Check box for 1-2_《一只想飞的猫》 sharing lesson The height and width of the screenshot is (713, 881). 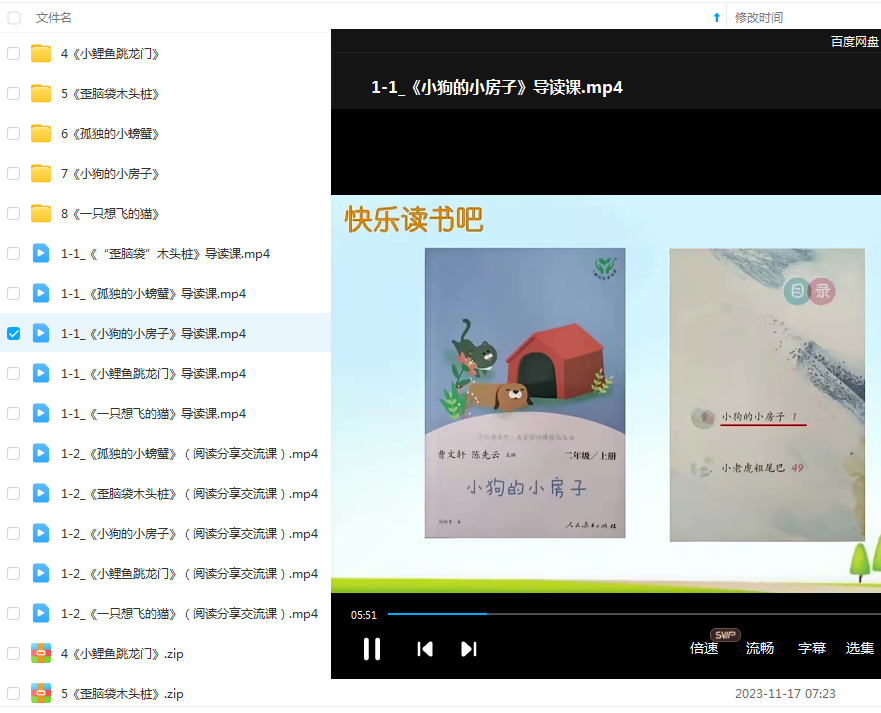(13, 614)
